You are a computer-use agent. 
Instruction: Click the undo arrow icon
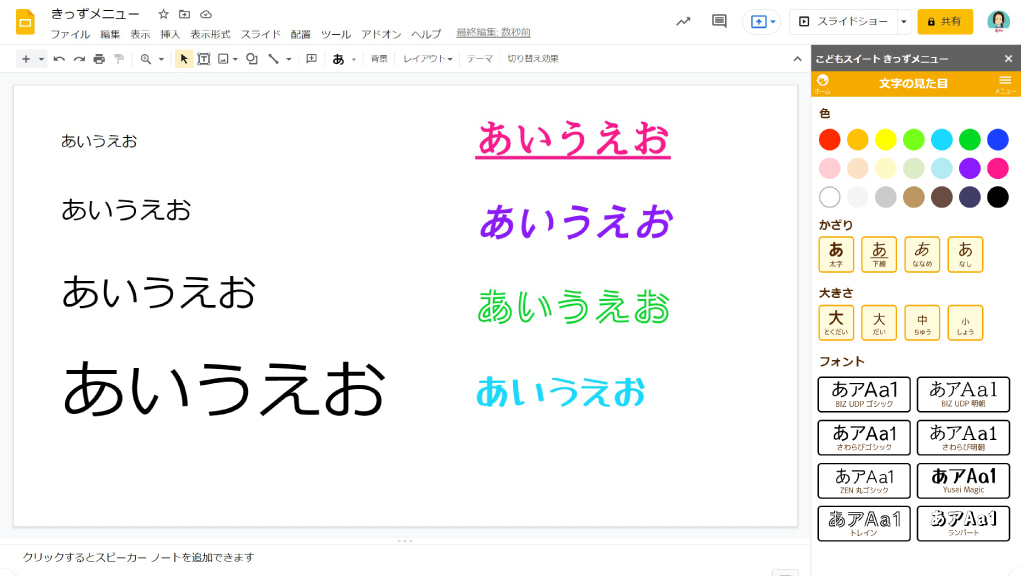coord(60,59)
